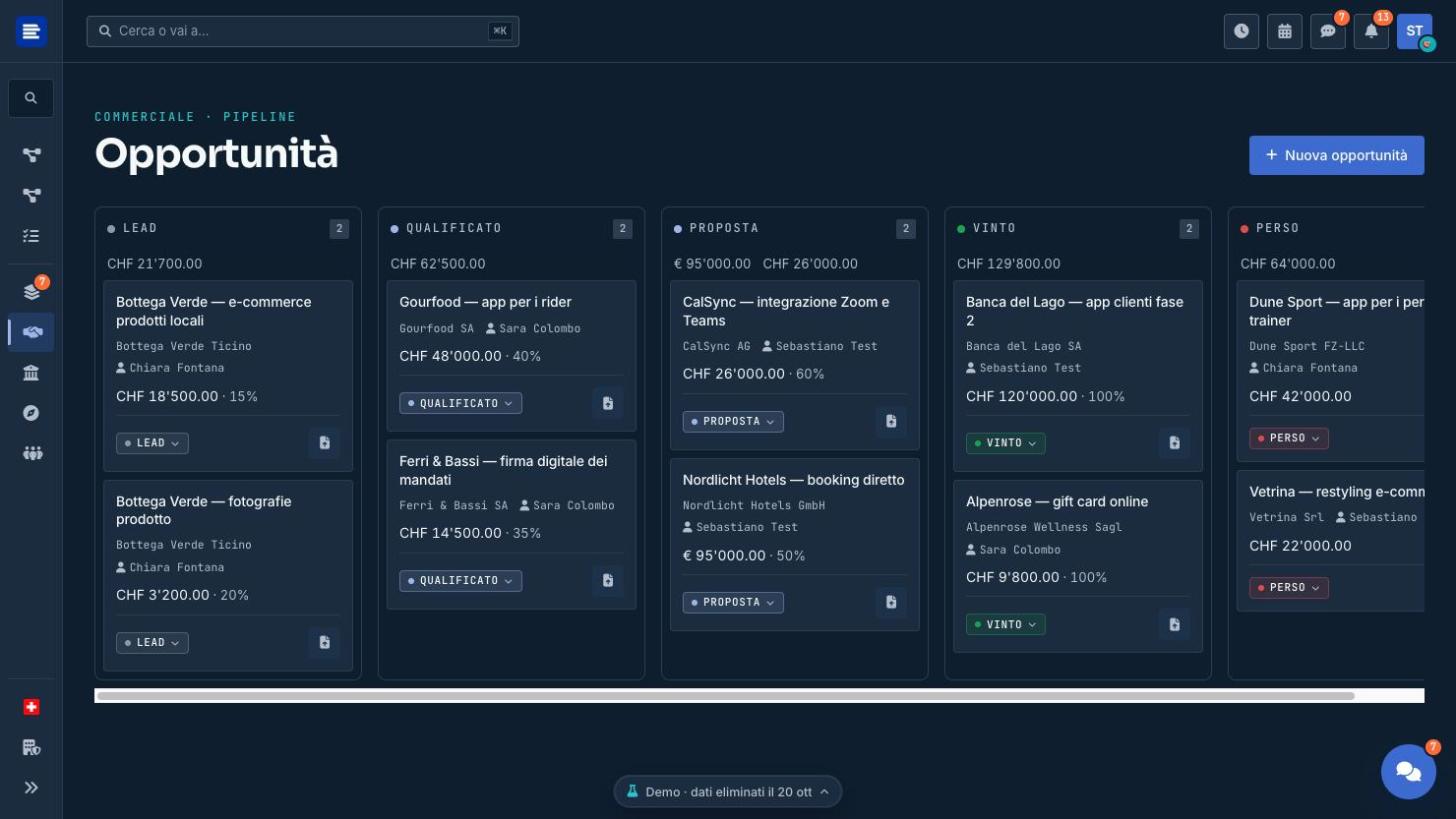
Task: Expand the Demo dati eliminati banner
Action: coord(727,792)
